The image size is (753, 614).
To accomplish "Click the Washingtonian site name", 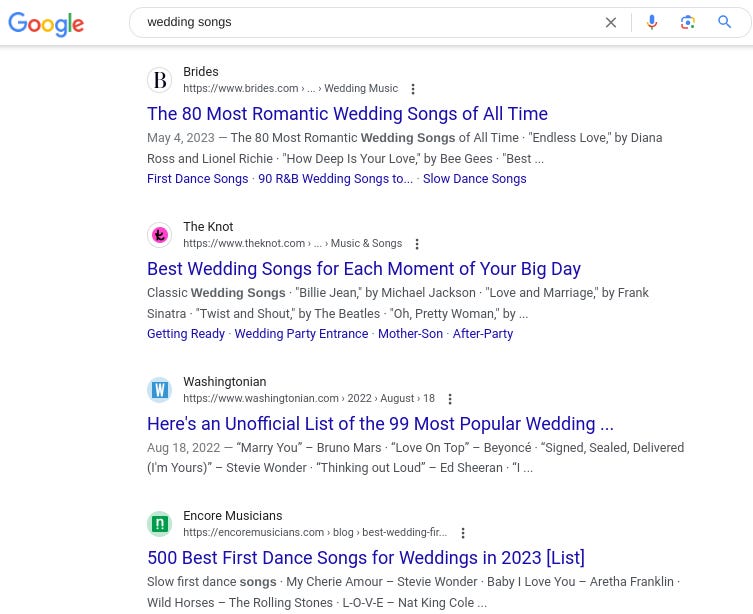I will 224,382.
